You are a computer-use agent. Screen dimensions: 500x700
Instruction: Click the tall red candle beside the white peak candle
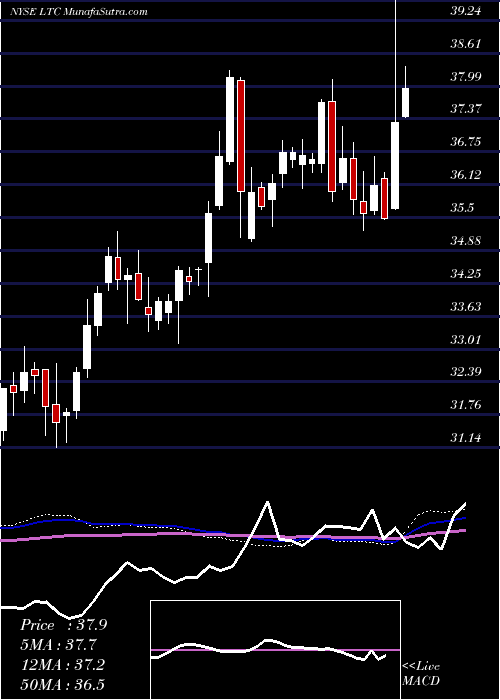click(x=241, y=136)
